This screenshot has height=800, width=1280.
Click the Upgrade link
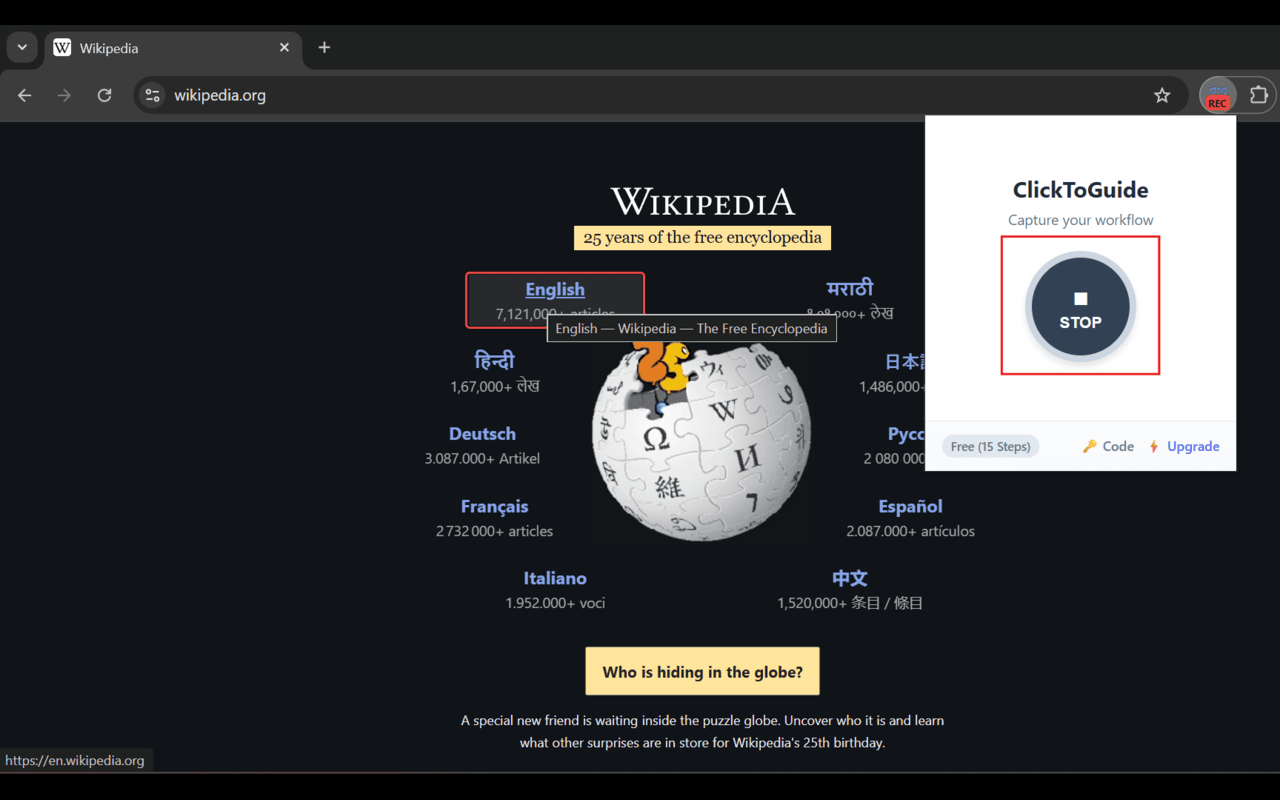[1192, 446]
